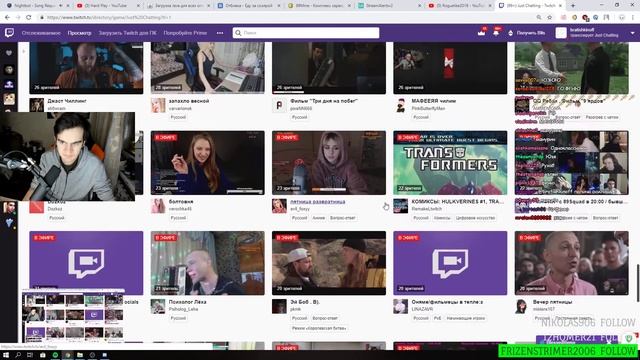Screen dimensions: 640x360
Task: Click the taskbar search magnifier icon
Action: [x=18, y=355]
